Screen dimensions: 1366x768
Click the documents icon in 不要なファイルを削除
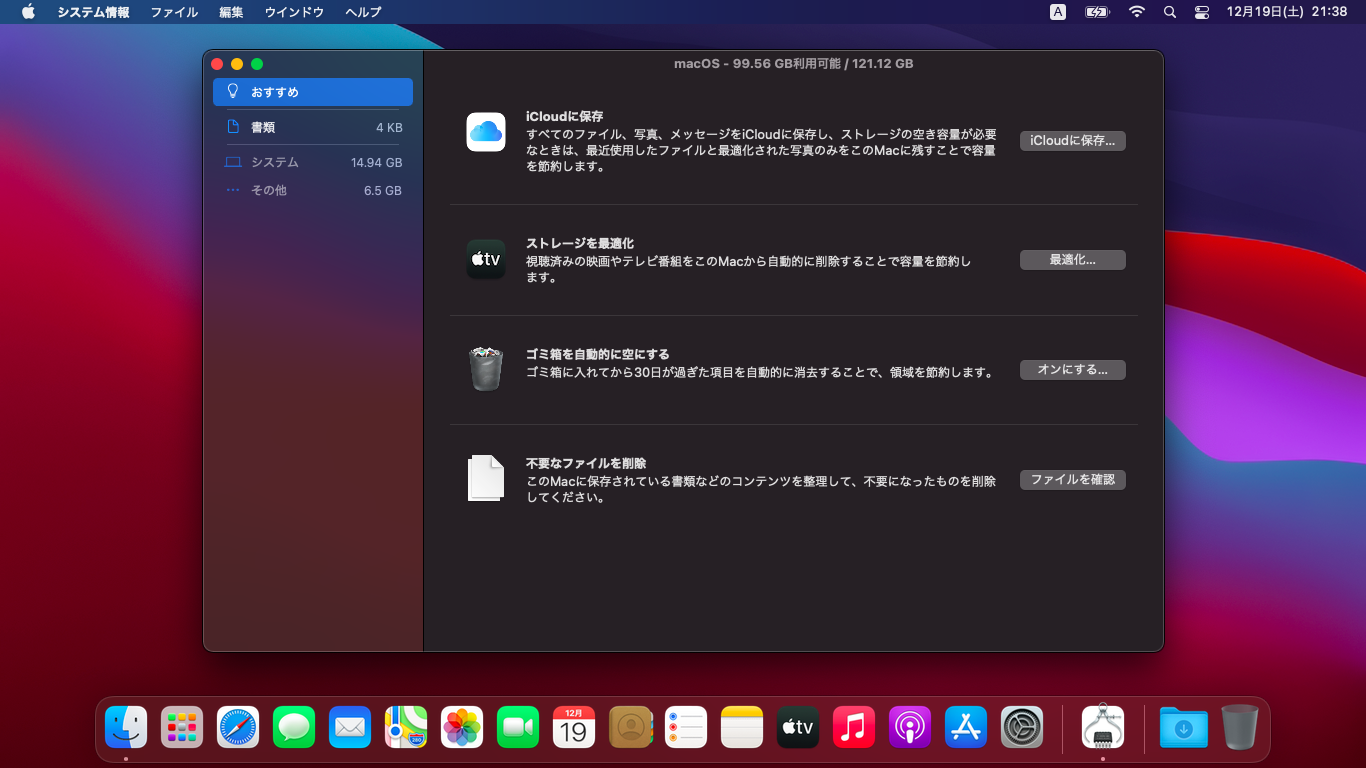point(486,478)
